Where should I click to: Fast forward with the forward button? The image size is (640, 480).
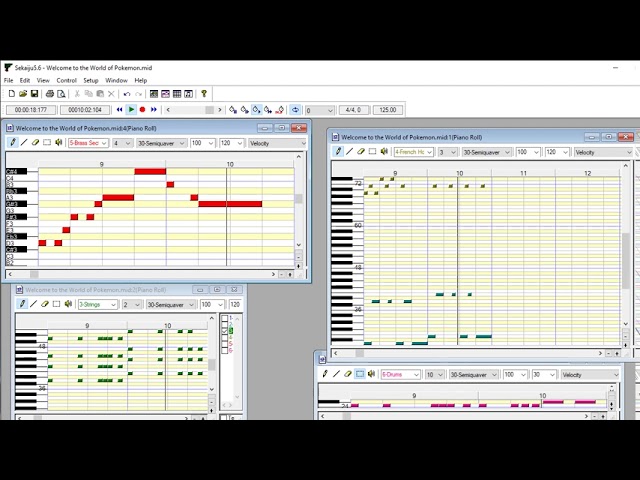pos(154,109)
